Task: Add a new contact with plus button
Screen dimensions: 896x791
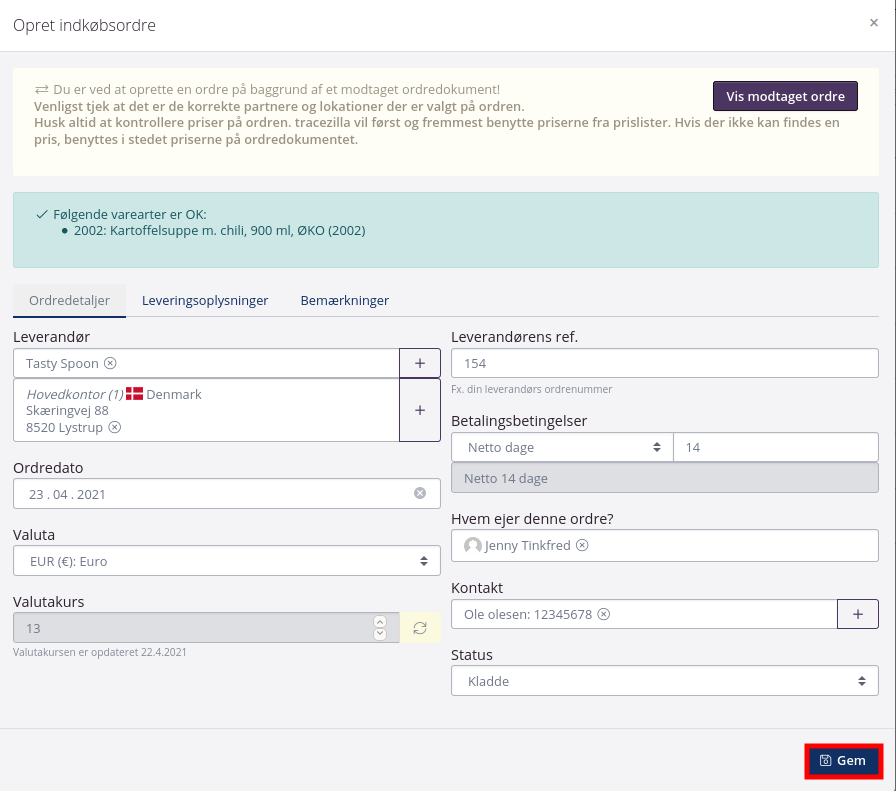Action: 857,614
